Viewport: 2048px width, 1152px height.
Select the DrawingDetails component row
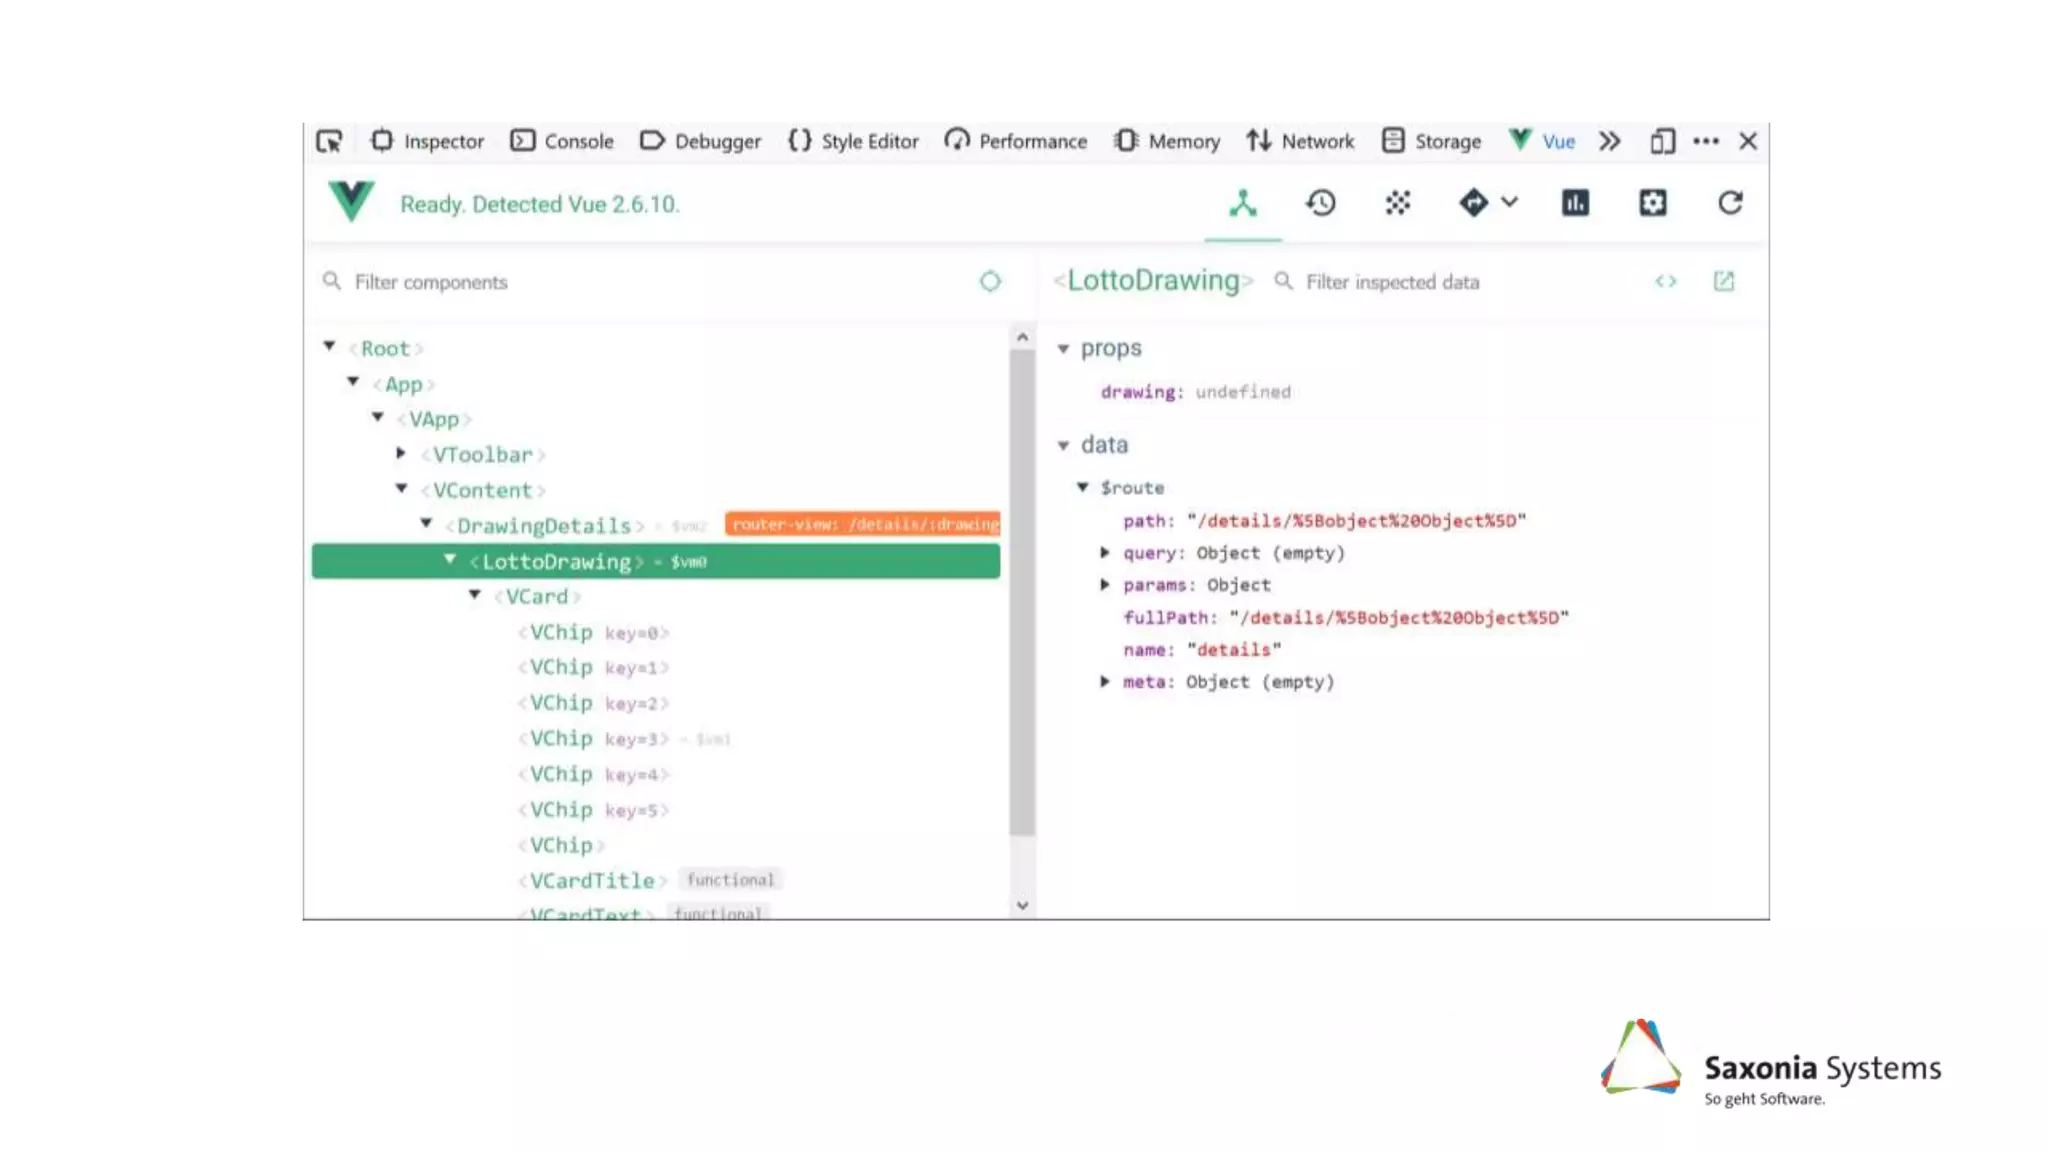(x=656, y=525)
